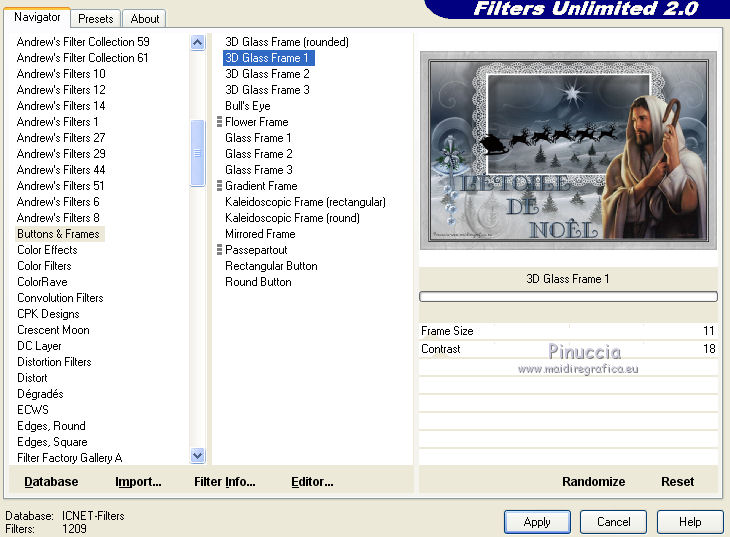Select Glass Frame 2 filter
730x537 pixels.
[x=259, y=154]
